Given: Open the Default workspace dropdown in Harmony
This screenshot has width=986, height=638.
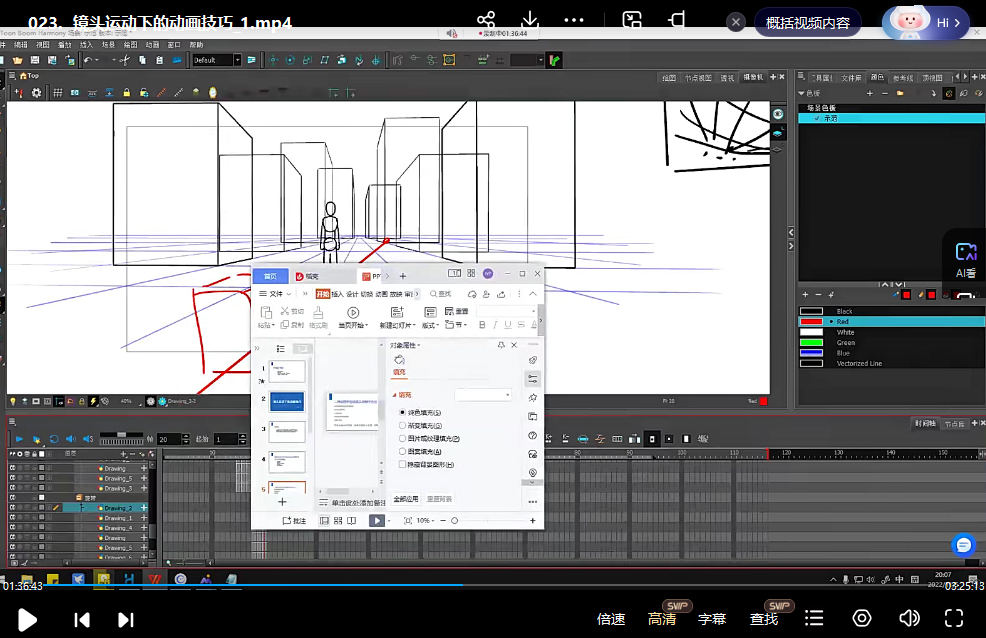Looking at the screenshot, I should pos(216,60).
